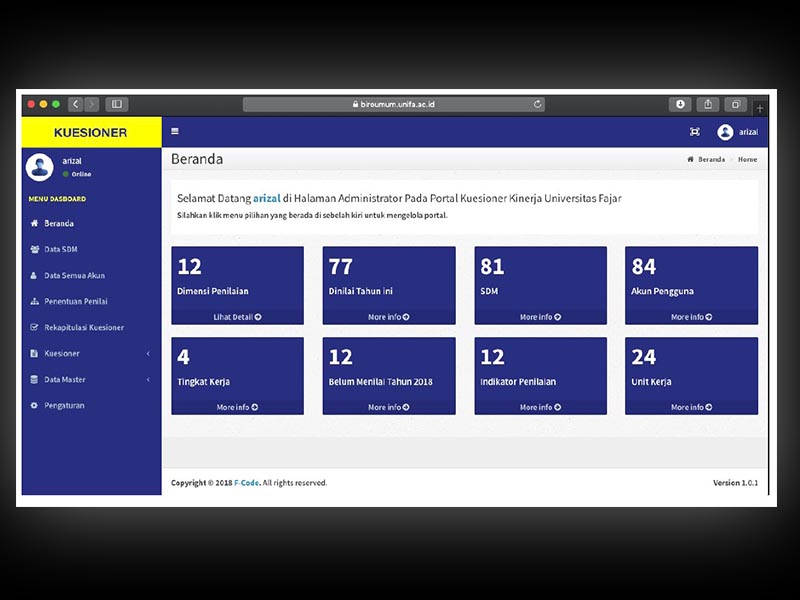Open the arizal user avatar menu
Image resolution: width=800 pixels, height=600 pixels.
click(x=737, y=132)
